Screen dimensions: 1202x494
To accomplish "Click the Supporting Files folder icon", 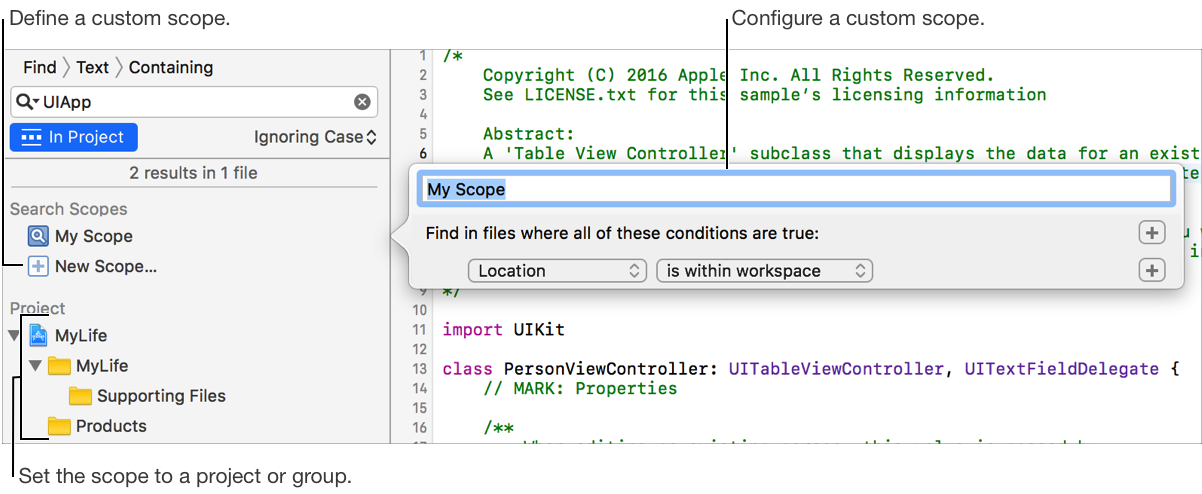I will coord(81,396).
